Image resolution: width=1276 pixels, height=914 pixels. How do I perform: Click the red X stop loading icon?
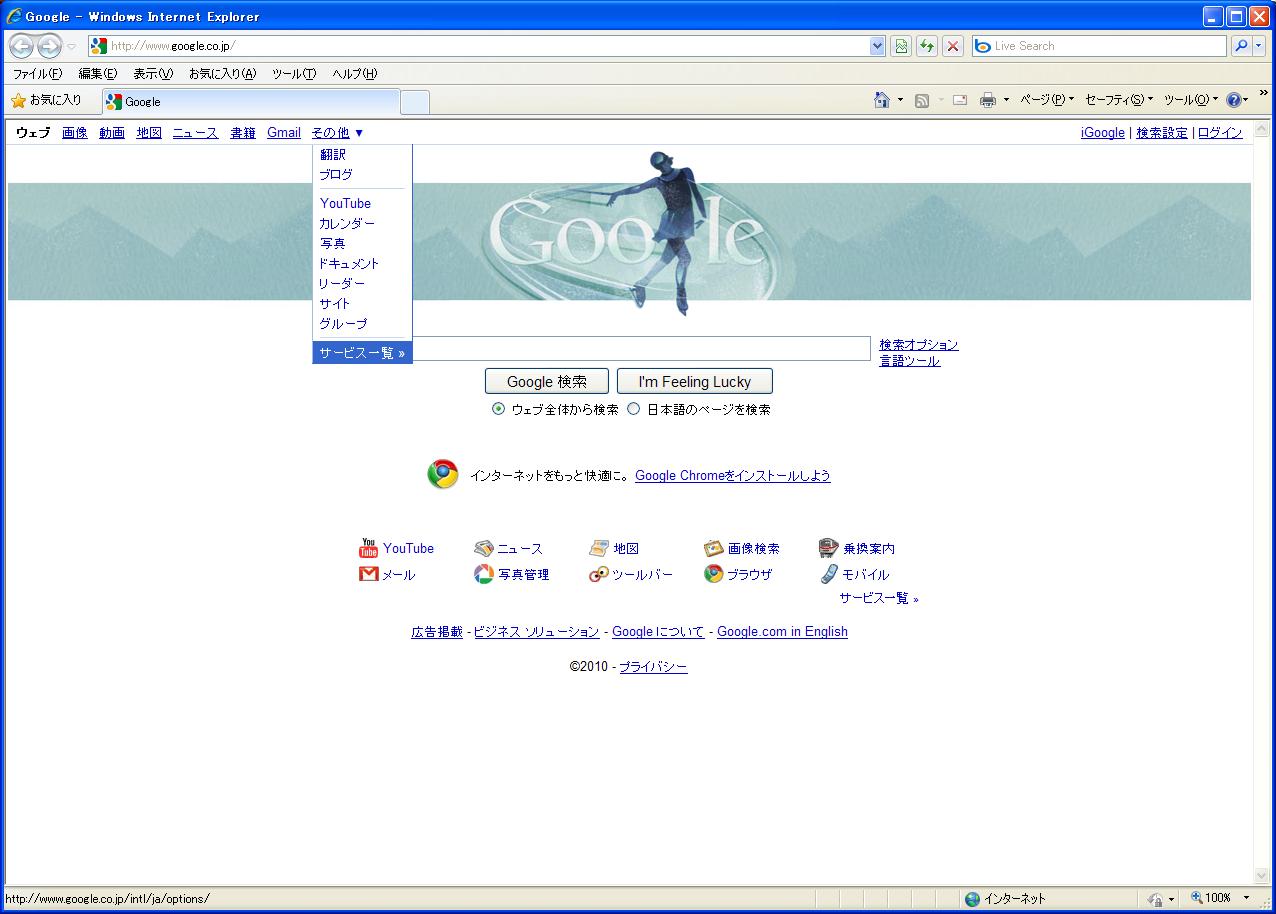(953, 46)
